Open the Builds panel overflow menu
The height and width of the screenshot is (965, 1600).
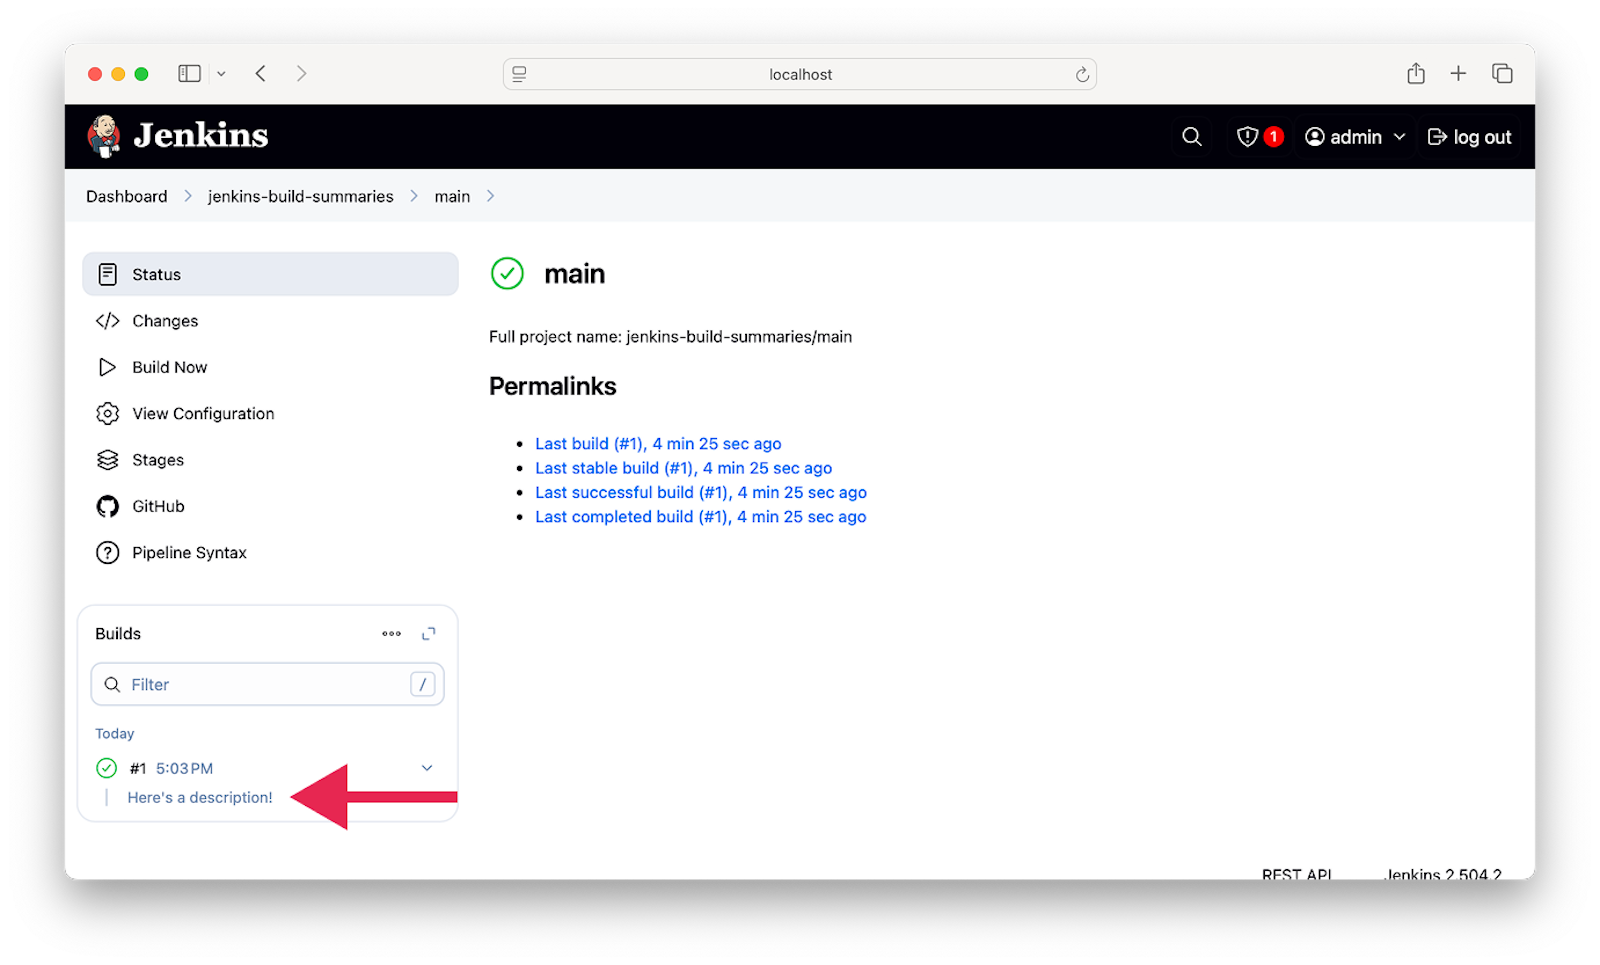[x=391, y=633]
